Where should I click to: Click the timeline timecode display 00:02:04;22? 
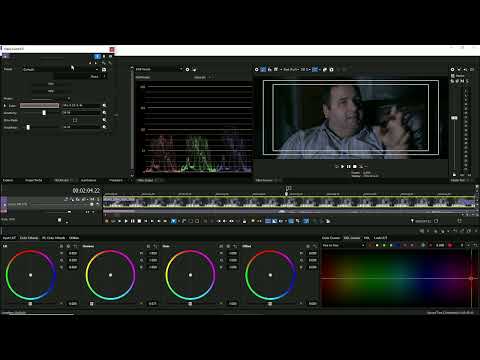pyautogui.click(x=86, y=190)
